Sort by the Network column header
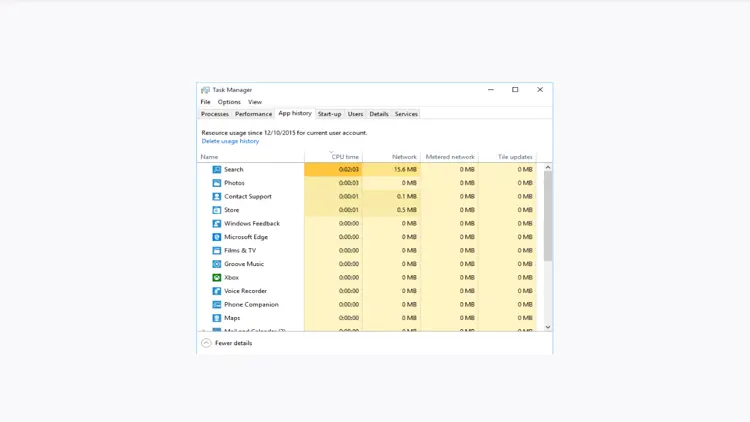Screen dimensions: 750x422 (404, 157)
